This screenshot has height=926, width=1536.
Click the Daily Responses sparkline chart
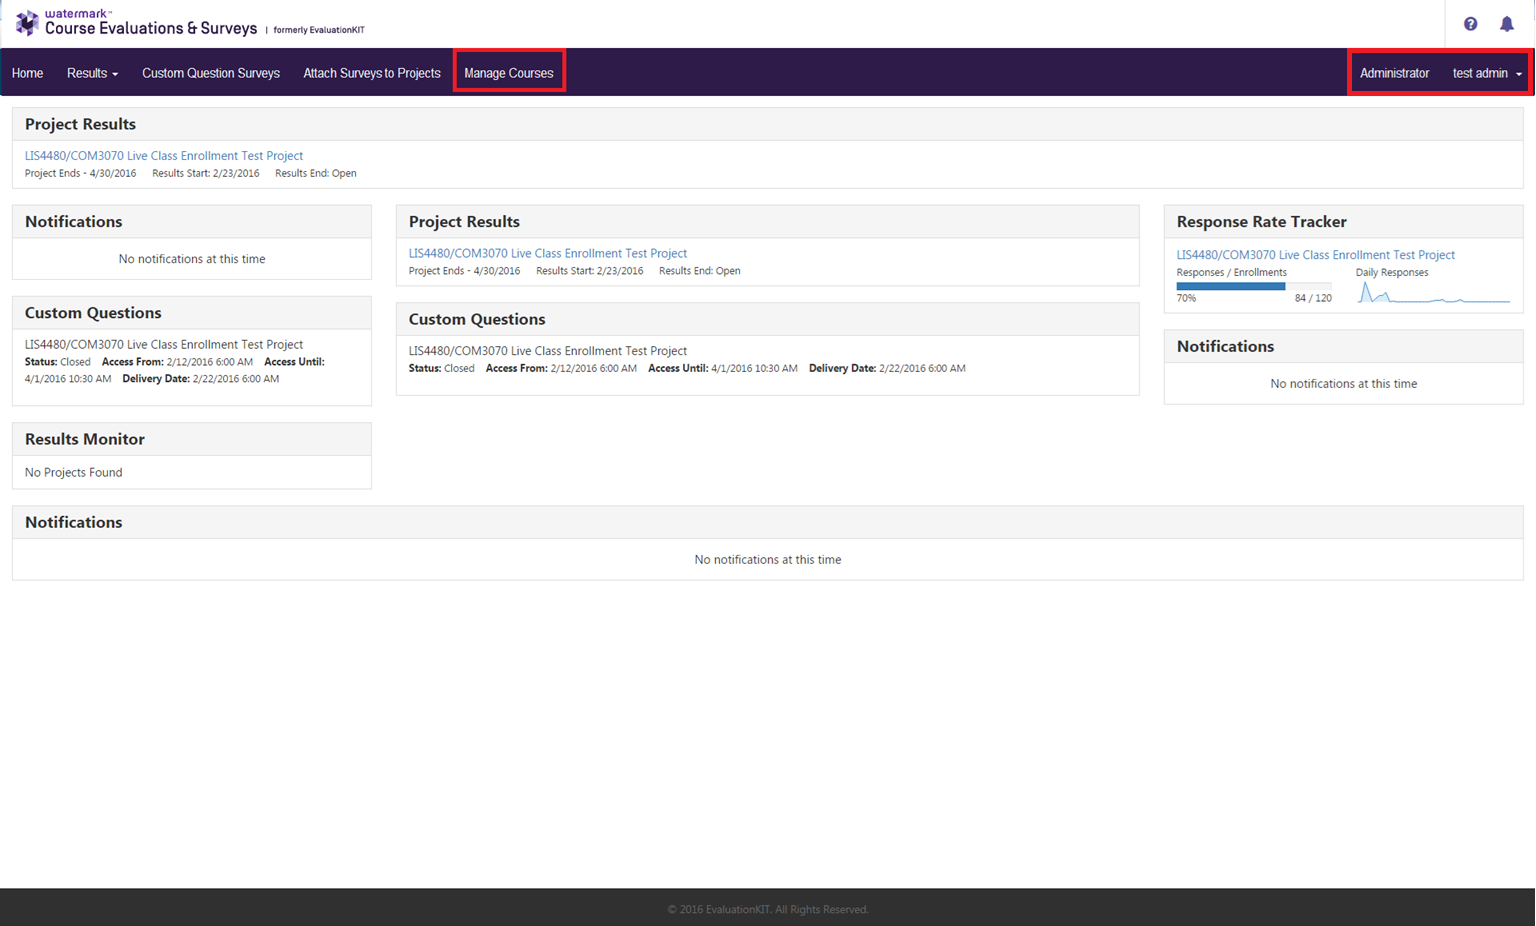tap(1433, 293)
